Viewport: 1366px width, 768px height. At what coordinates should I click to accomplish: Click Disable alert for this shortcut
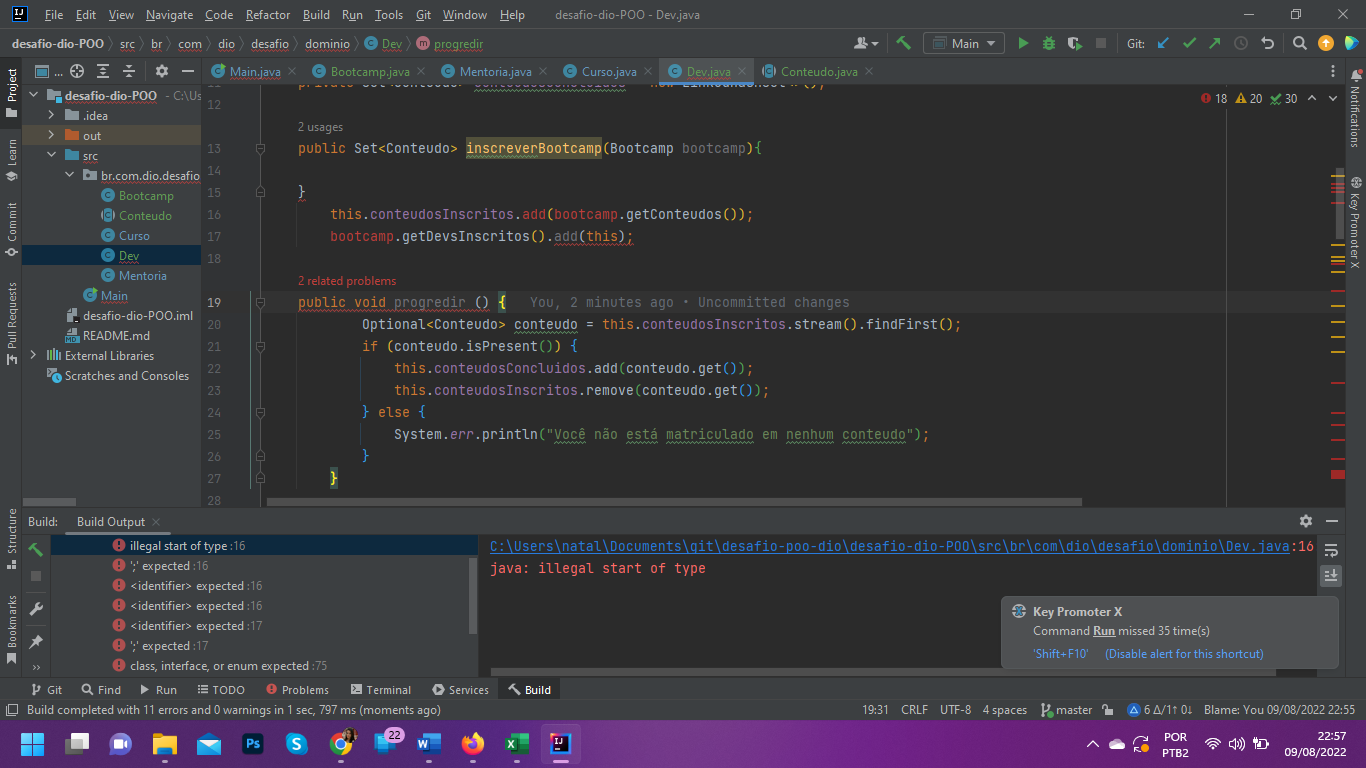[1184, 654]
